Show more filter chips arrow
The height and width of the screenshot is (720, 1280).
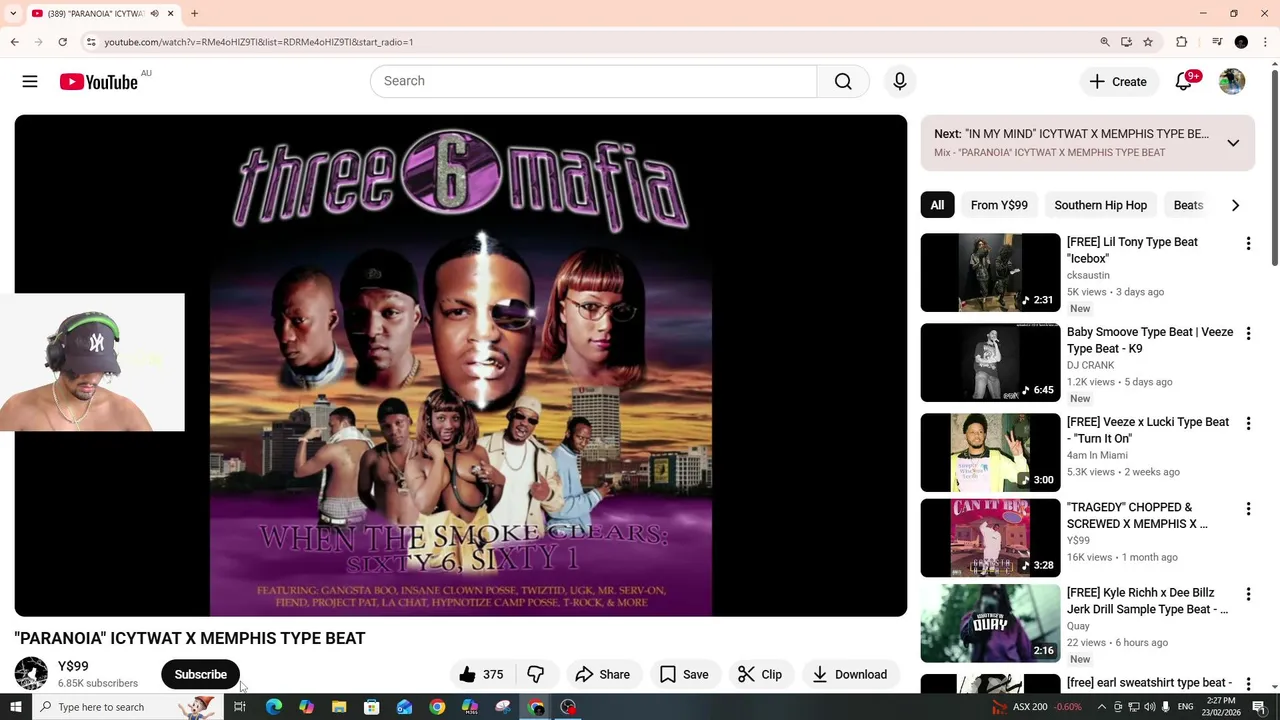pos(1235,205)
